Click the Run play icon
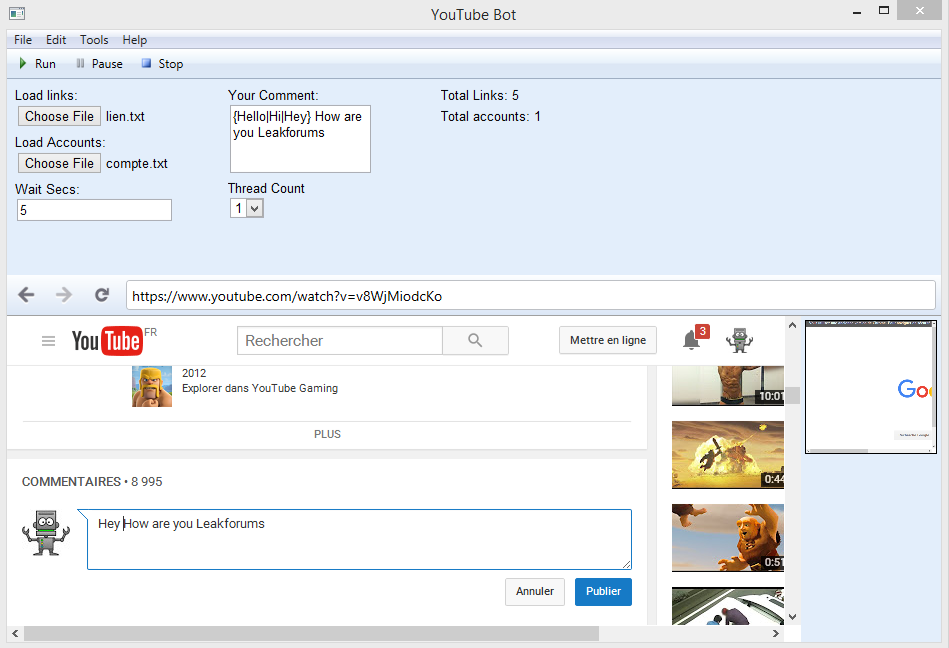The height and width of the screenshot is (648, 949). pyautogui.click(x=23, y=64)
